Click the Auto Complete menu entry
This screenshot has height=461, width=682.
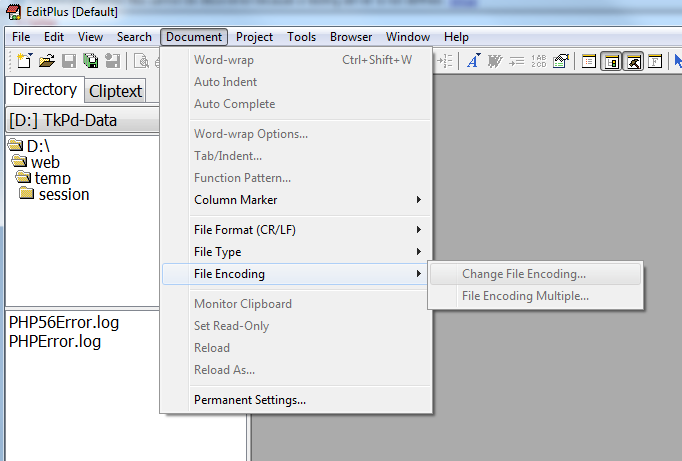(x=296, y=104)
